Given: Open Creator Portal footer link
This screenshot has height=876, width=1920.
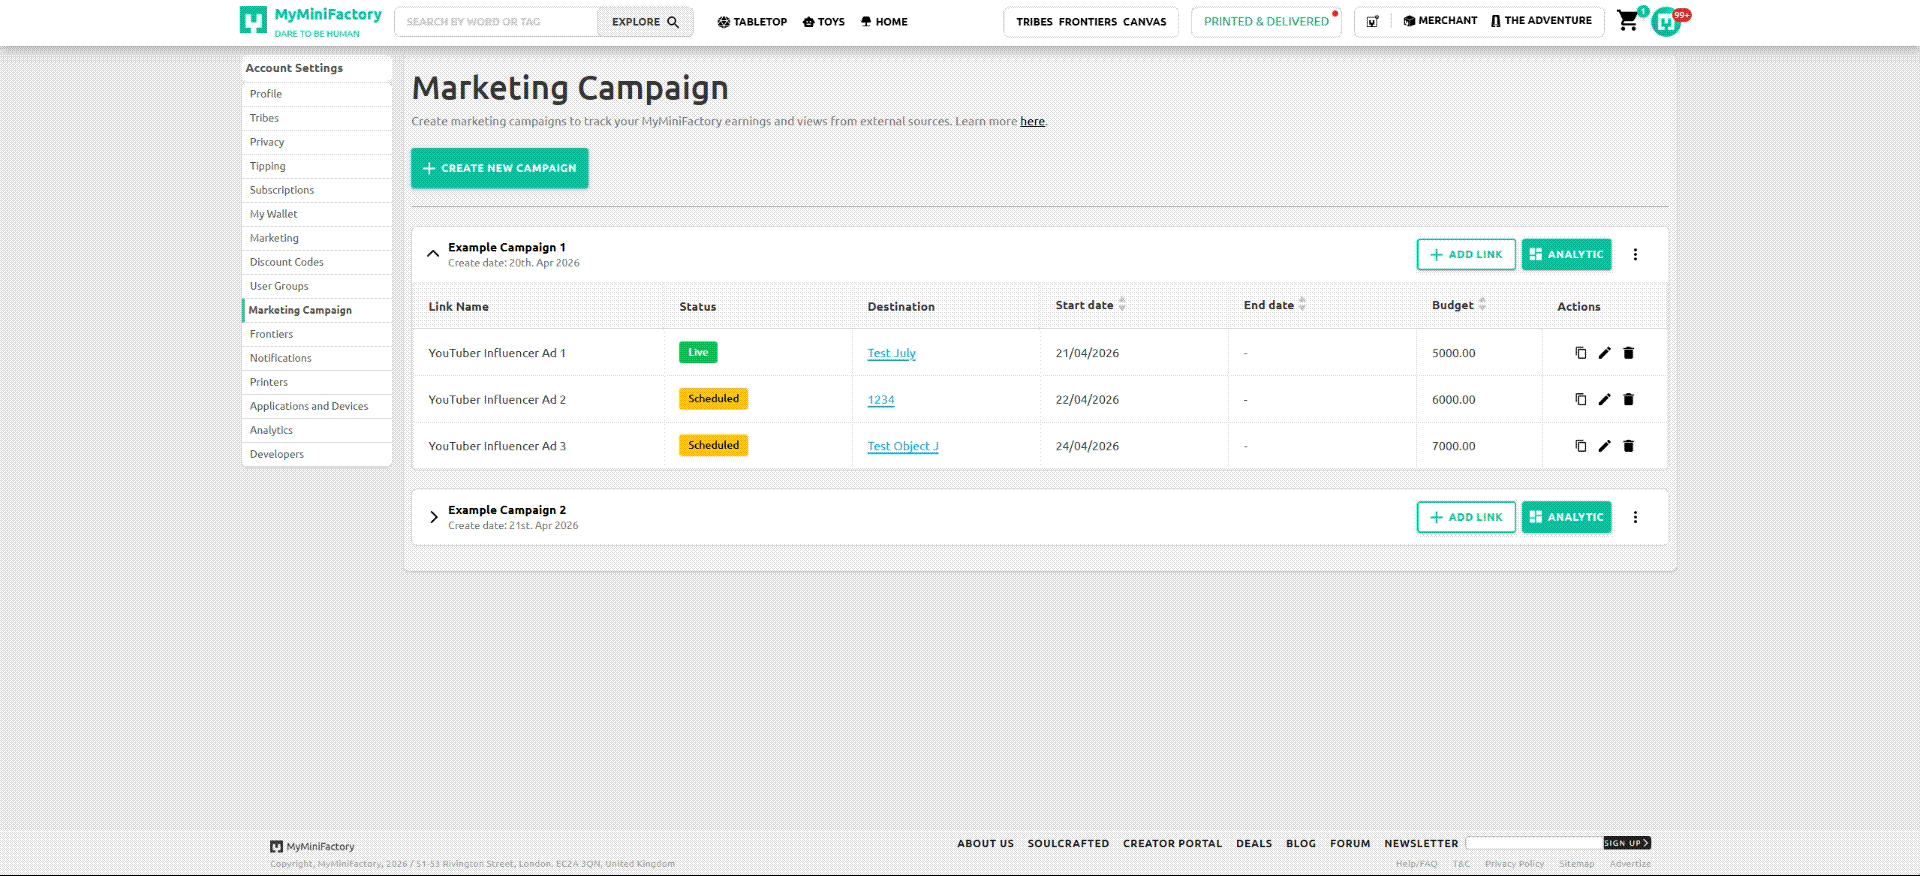Looking at the screenshot, I should tap(1172, 844).
